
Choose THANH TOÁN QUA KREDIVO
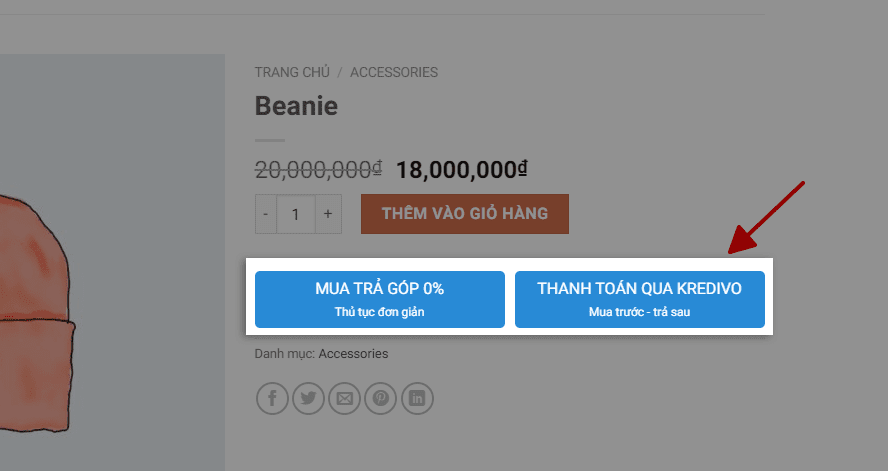639,299
